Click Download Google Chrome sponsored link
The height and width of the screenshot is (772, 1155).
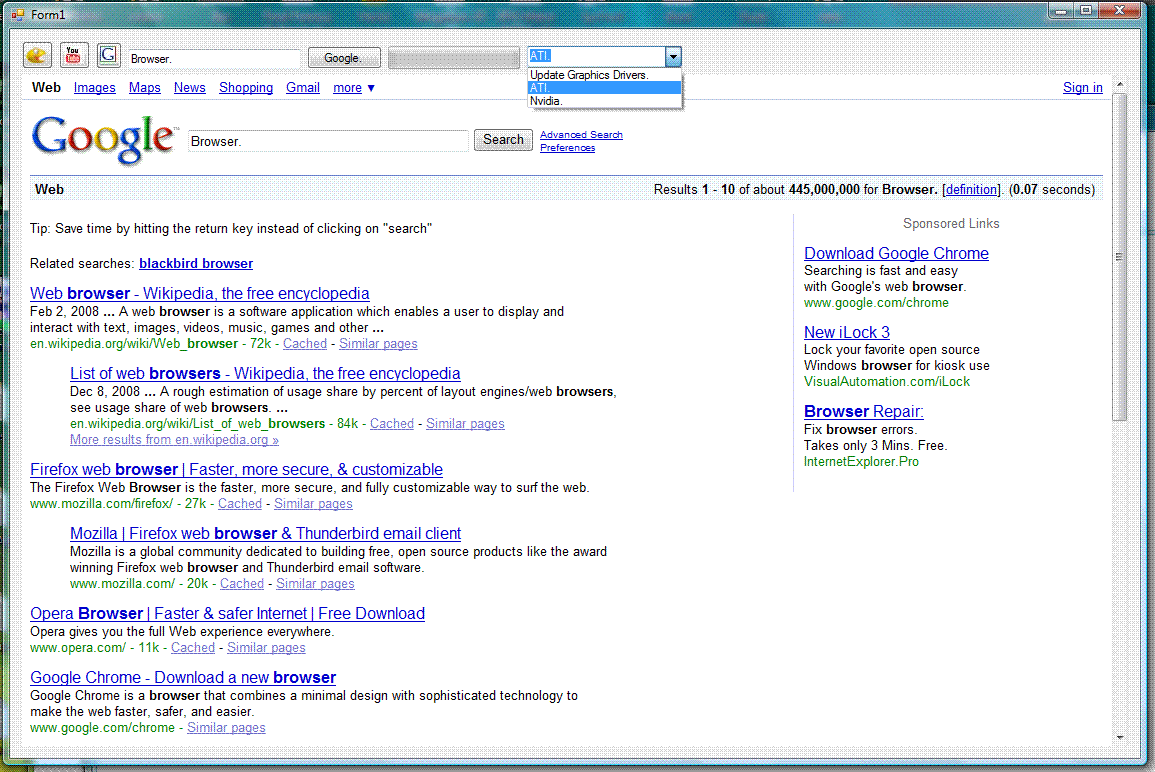click(x=896, y=253)
